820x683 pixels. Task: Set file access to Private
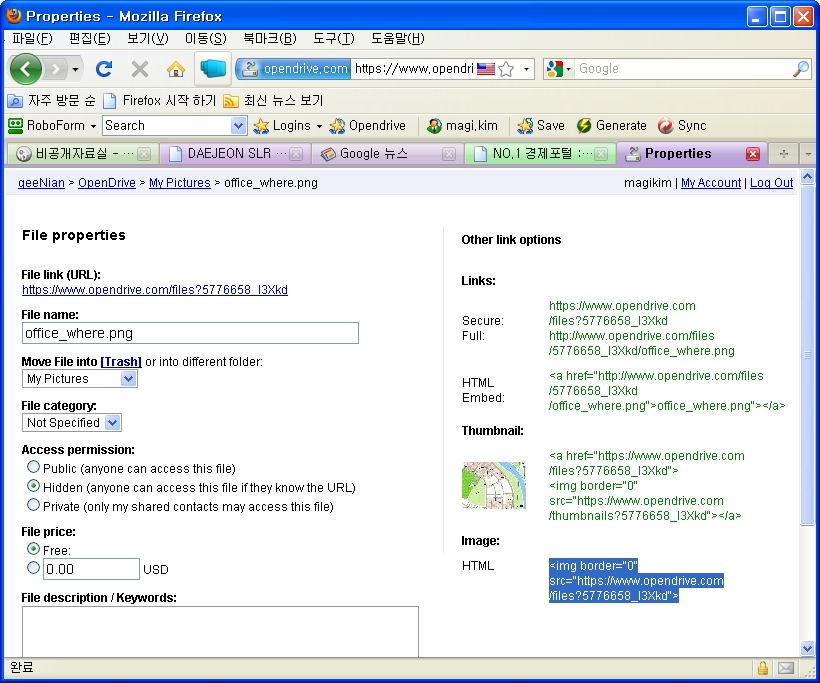click(x=32, y=504)
